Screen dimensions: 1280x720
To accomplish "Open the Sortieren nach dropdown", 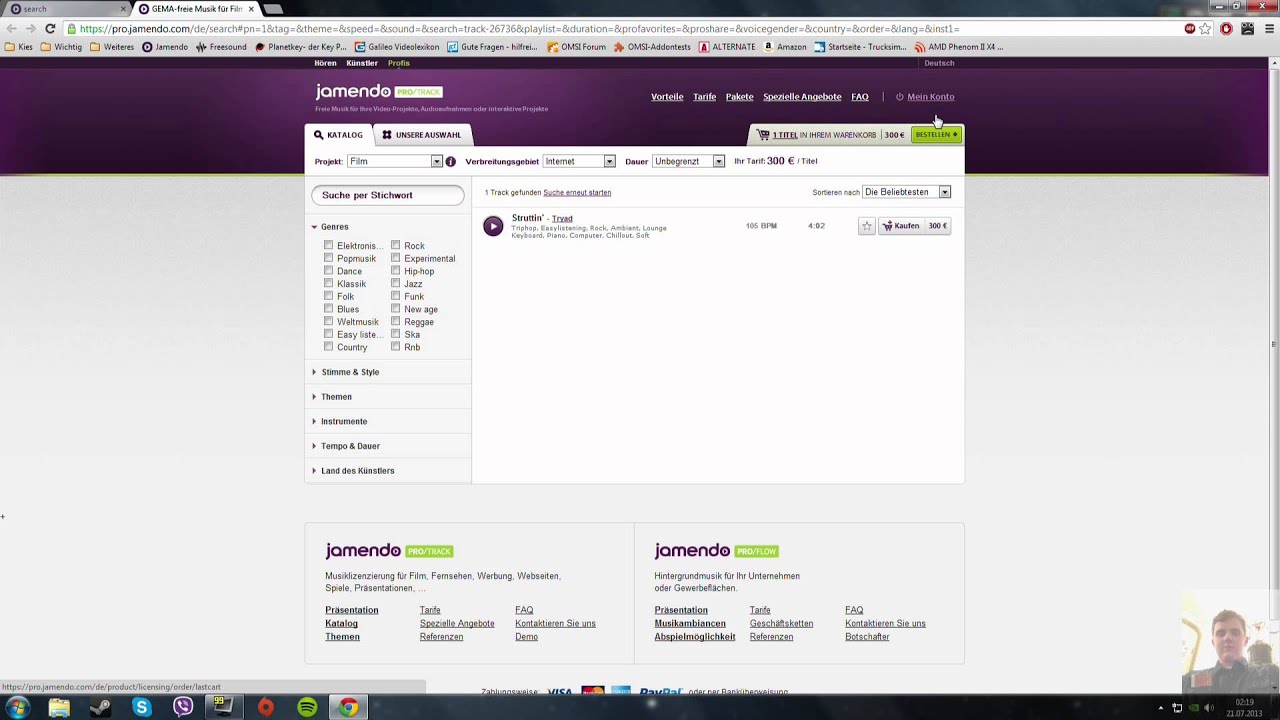I will 907,192.
